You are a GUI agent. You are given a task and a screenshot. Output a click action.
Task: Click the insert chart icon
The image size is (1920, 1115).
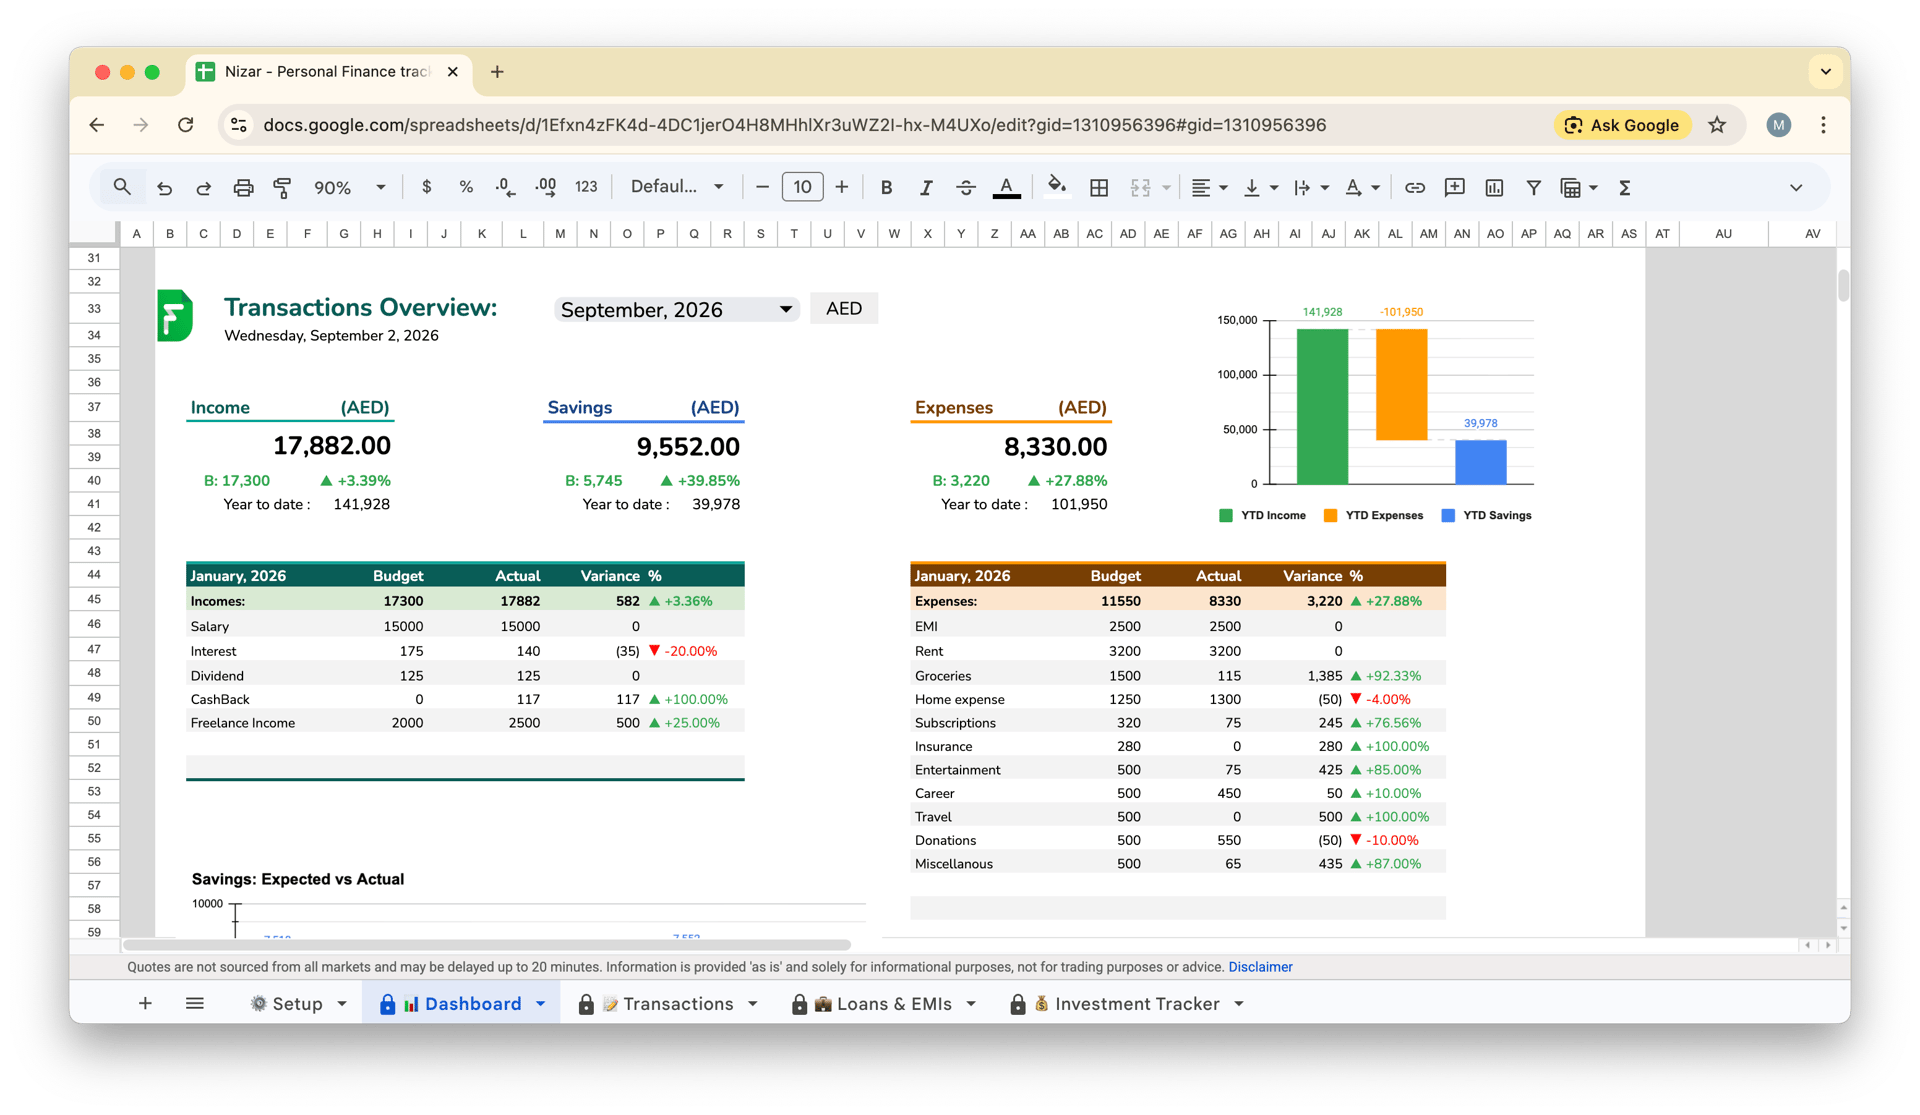1494,187
